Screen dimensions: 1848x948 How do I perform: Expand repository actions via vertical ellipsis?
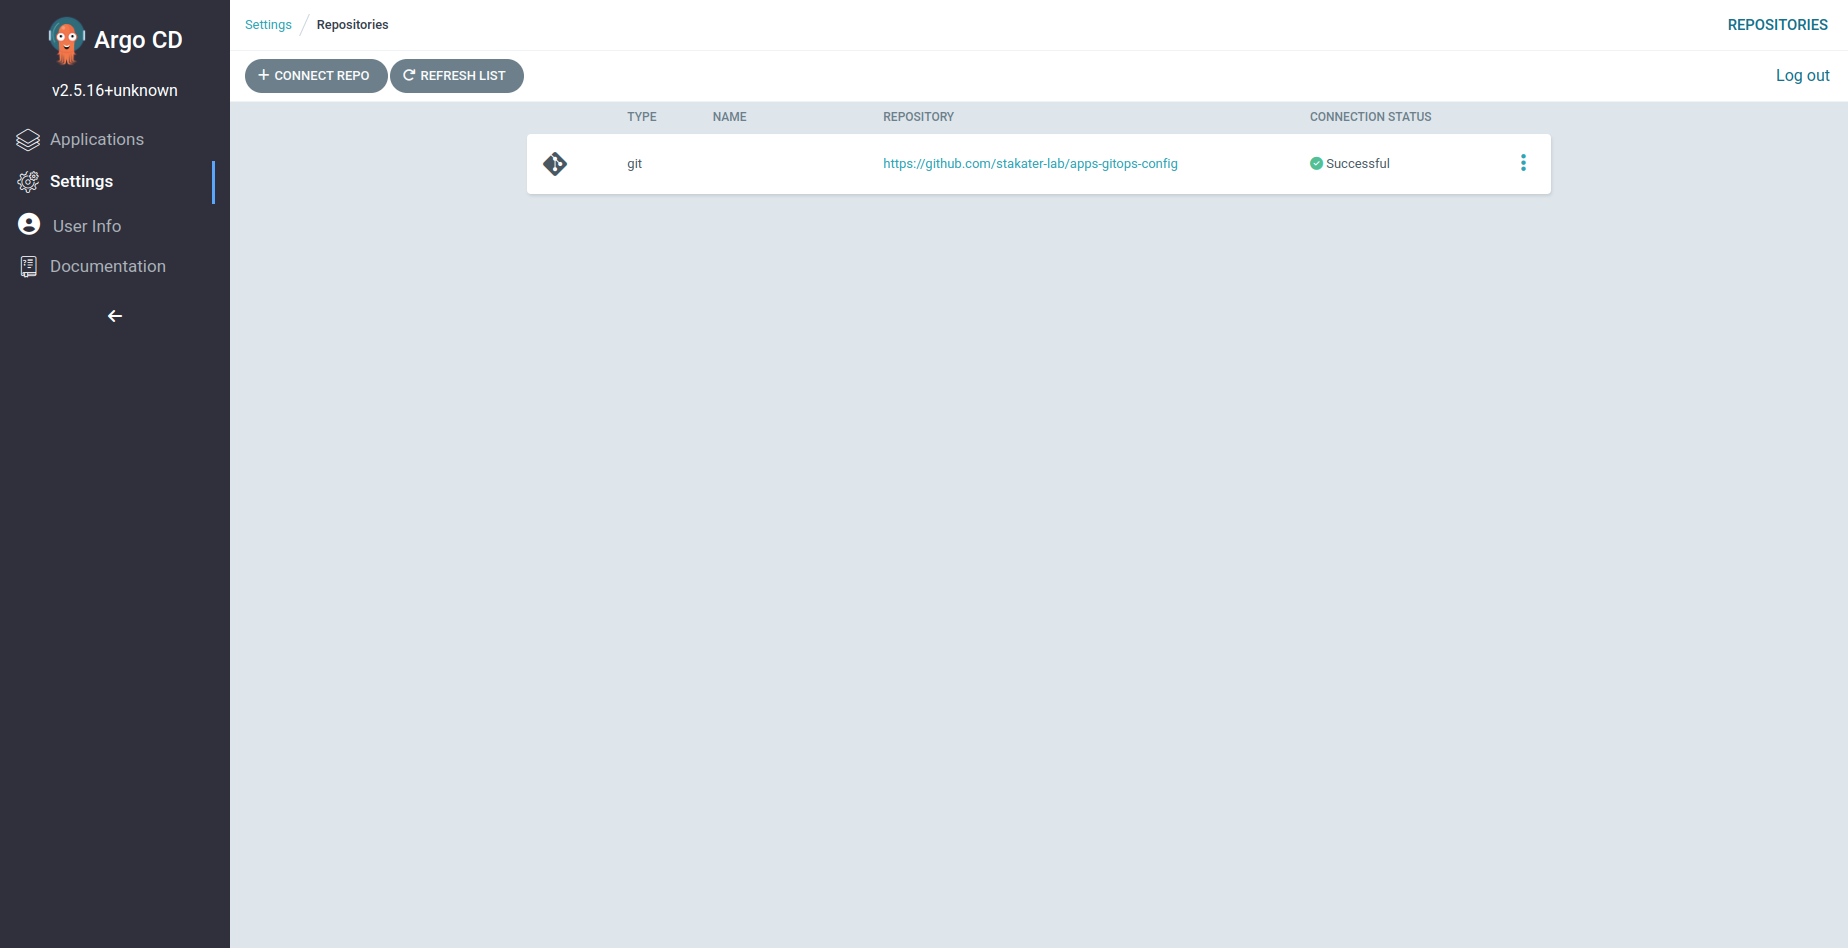point(1523,162)
